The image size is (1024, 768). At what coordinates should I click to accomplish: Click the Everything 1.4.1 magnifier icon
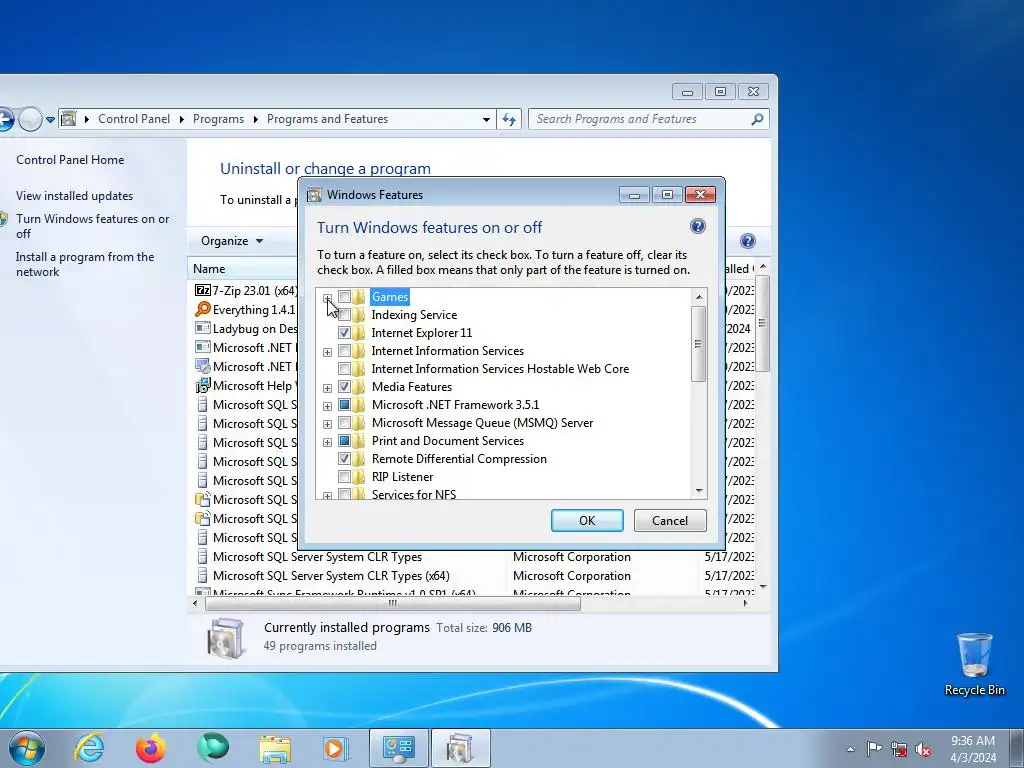point(202,310)
